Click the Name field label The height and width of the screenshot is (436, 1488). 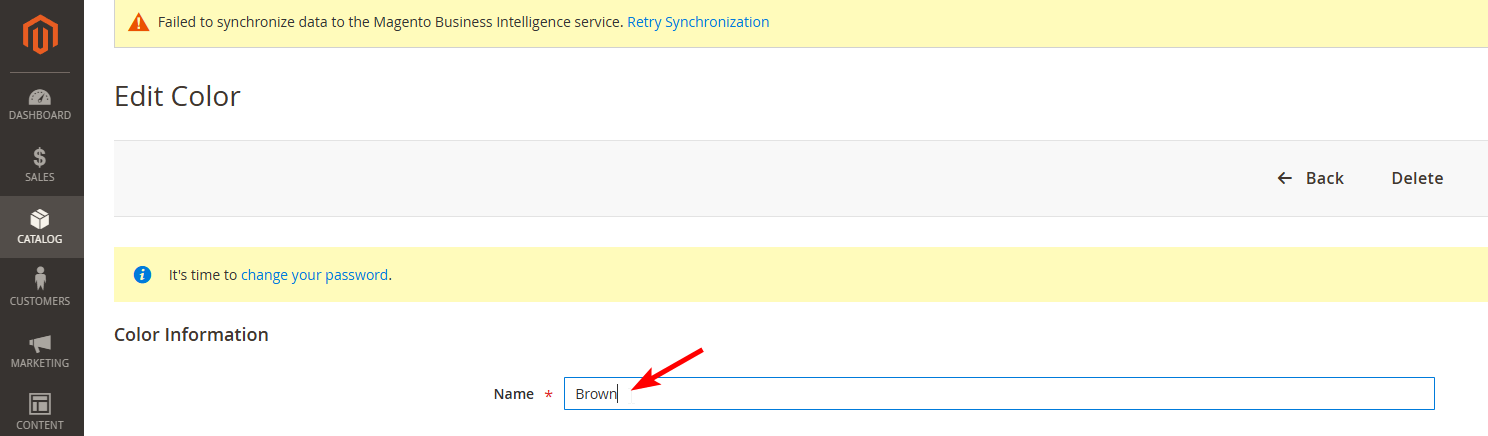point(514,394)
